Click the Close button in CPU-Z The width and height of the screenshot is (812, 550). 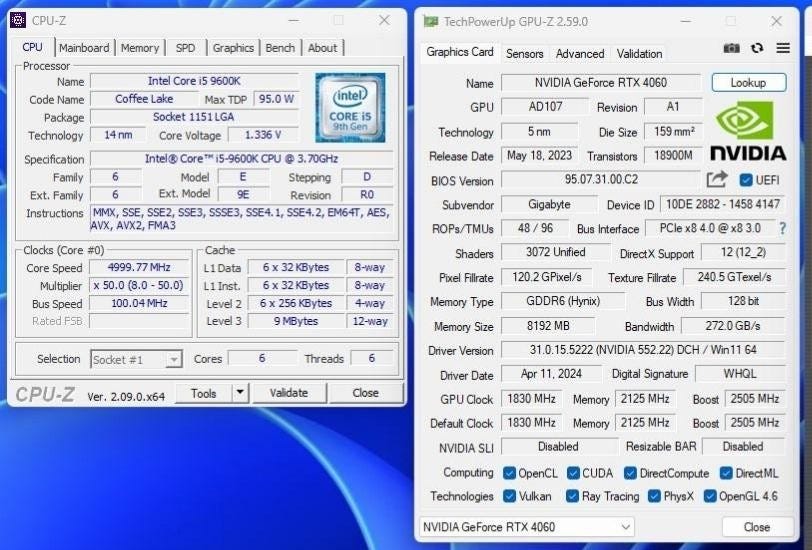[x=366, y=393]
